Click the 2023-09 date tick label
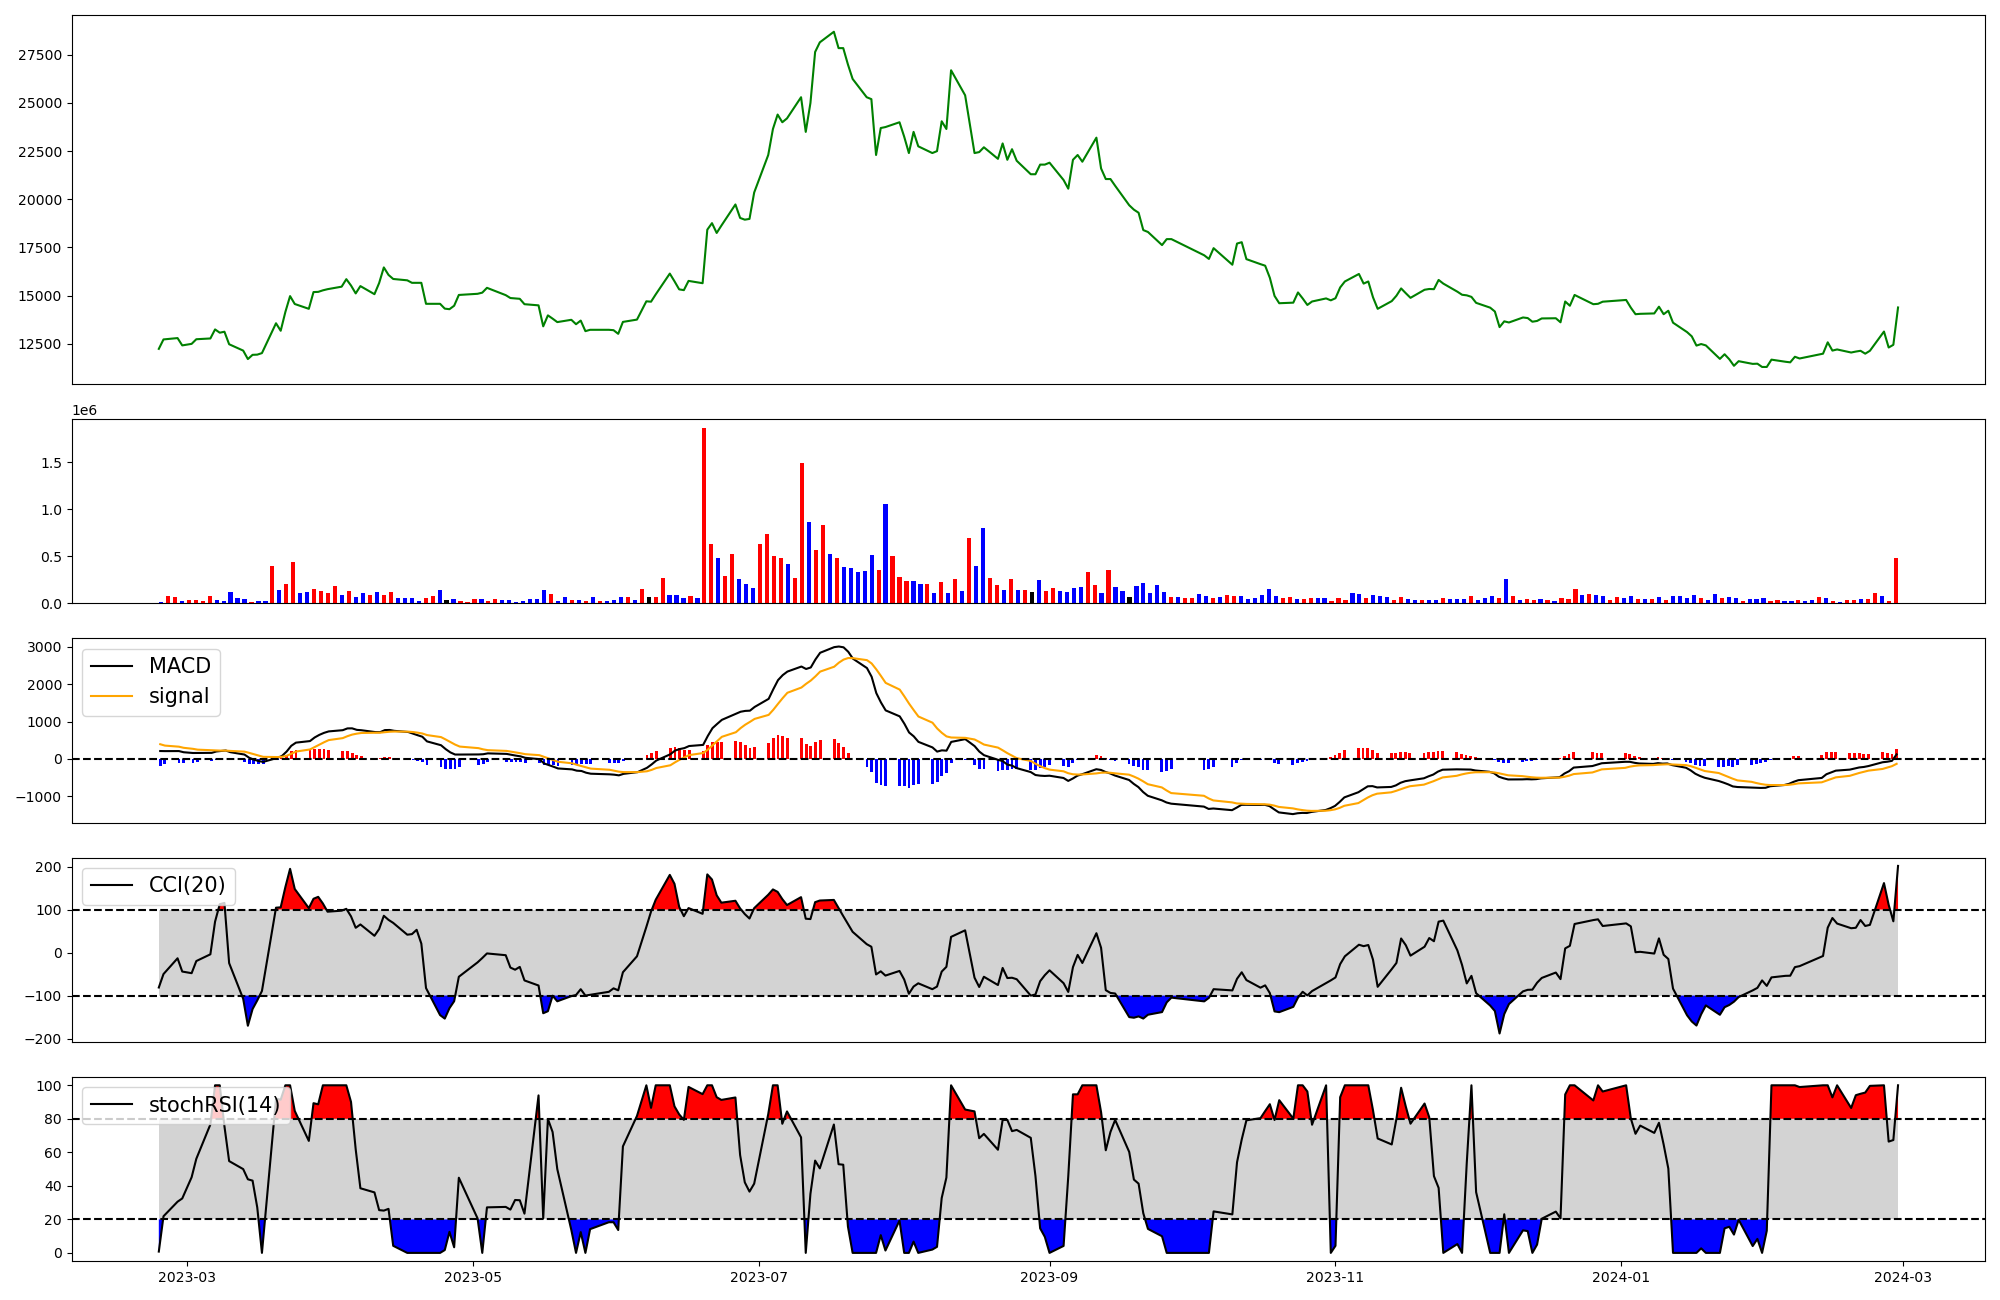This screenshot has width=2000, height=1300. [x=1050, y=1276]
